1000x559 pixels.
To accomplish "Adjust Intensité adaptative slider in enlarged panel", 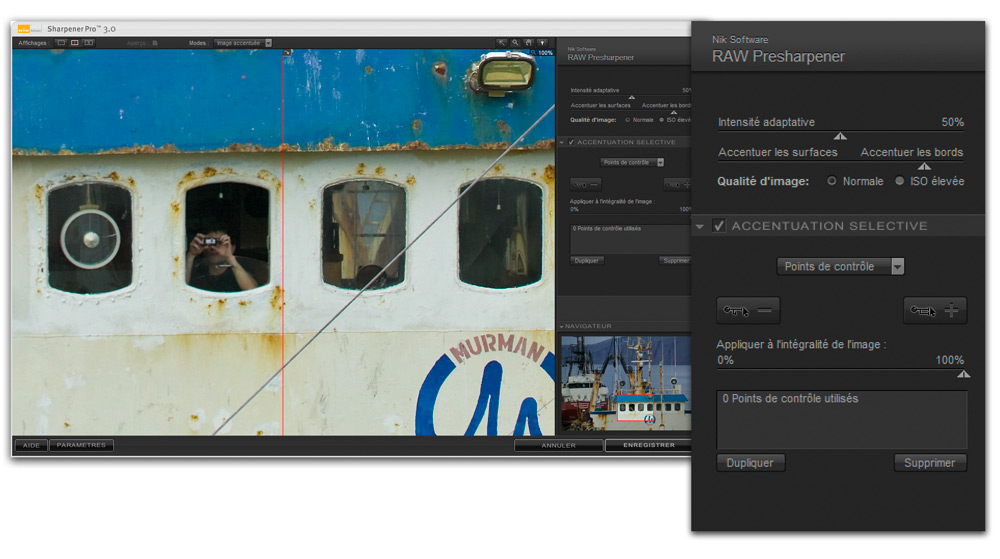I will pyautogui.click(x=841, y=136).
